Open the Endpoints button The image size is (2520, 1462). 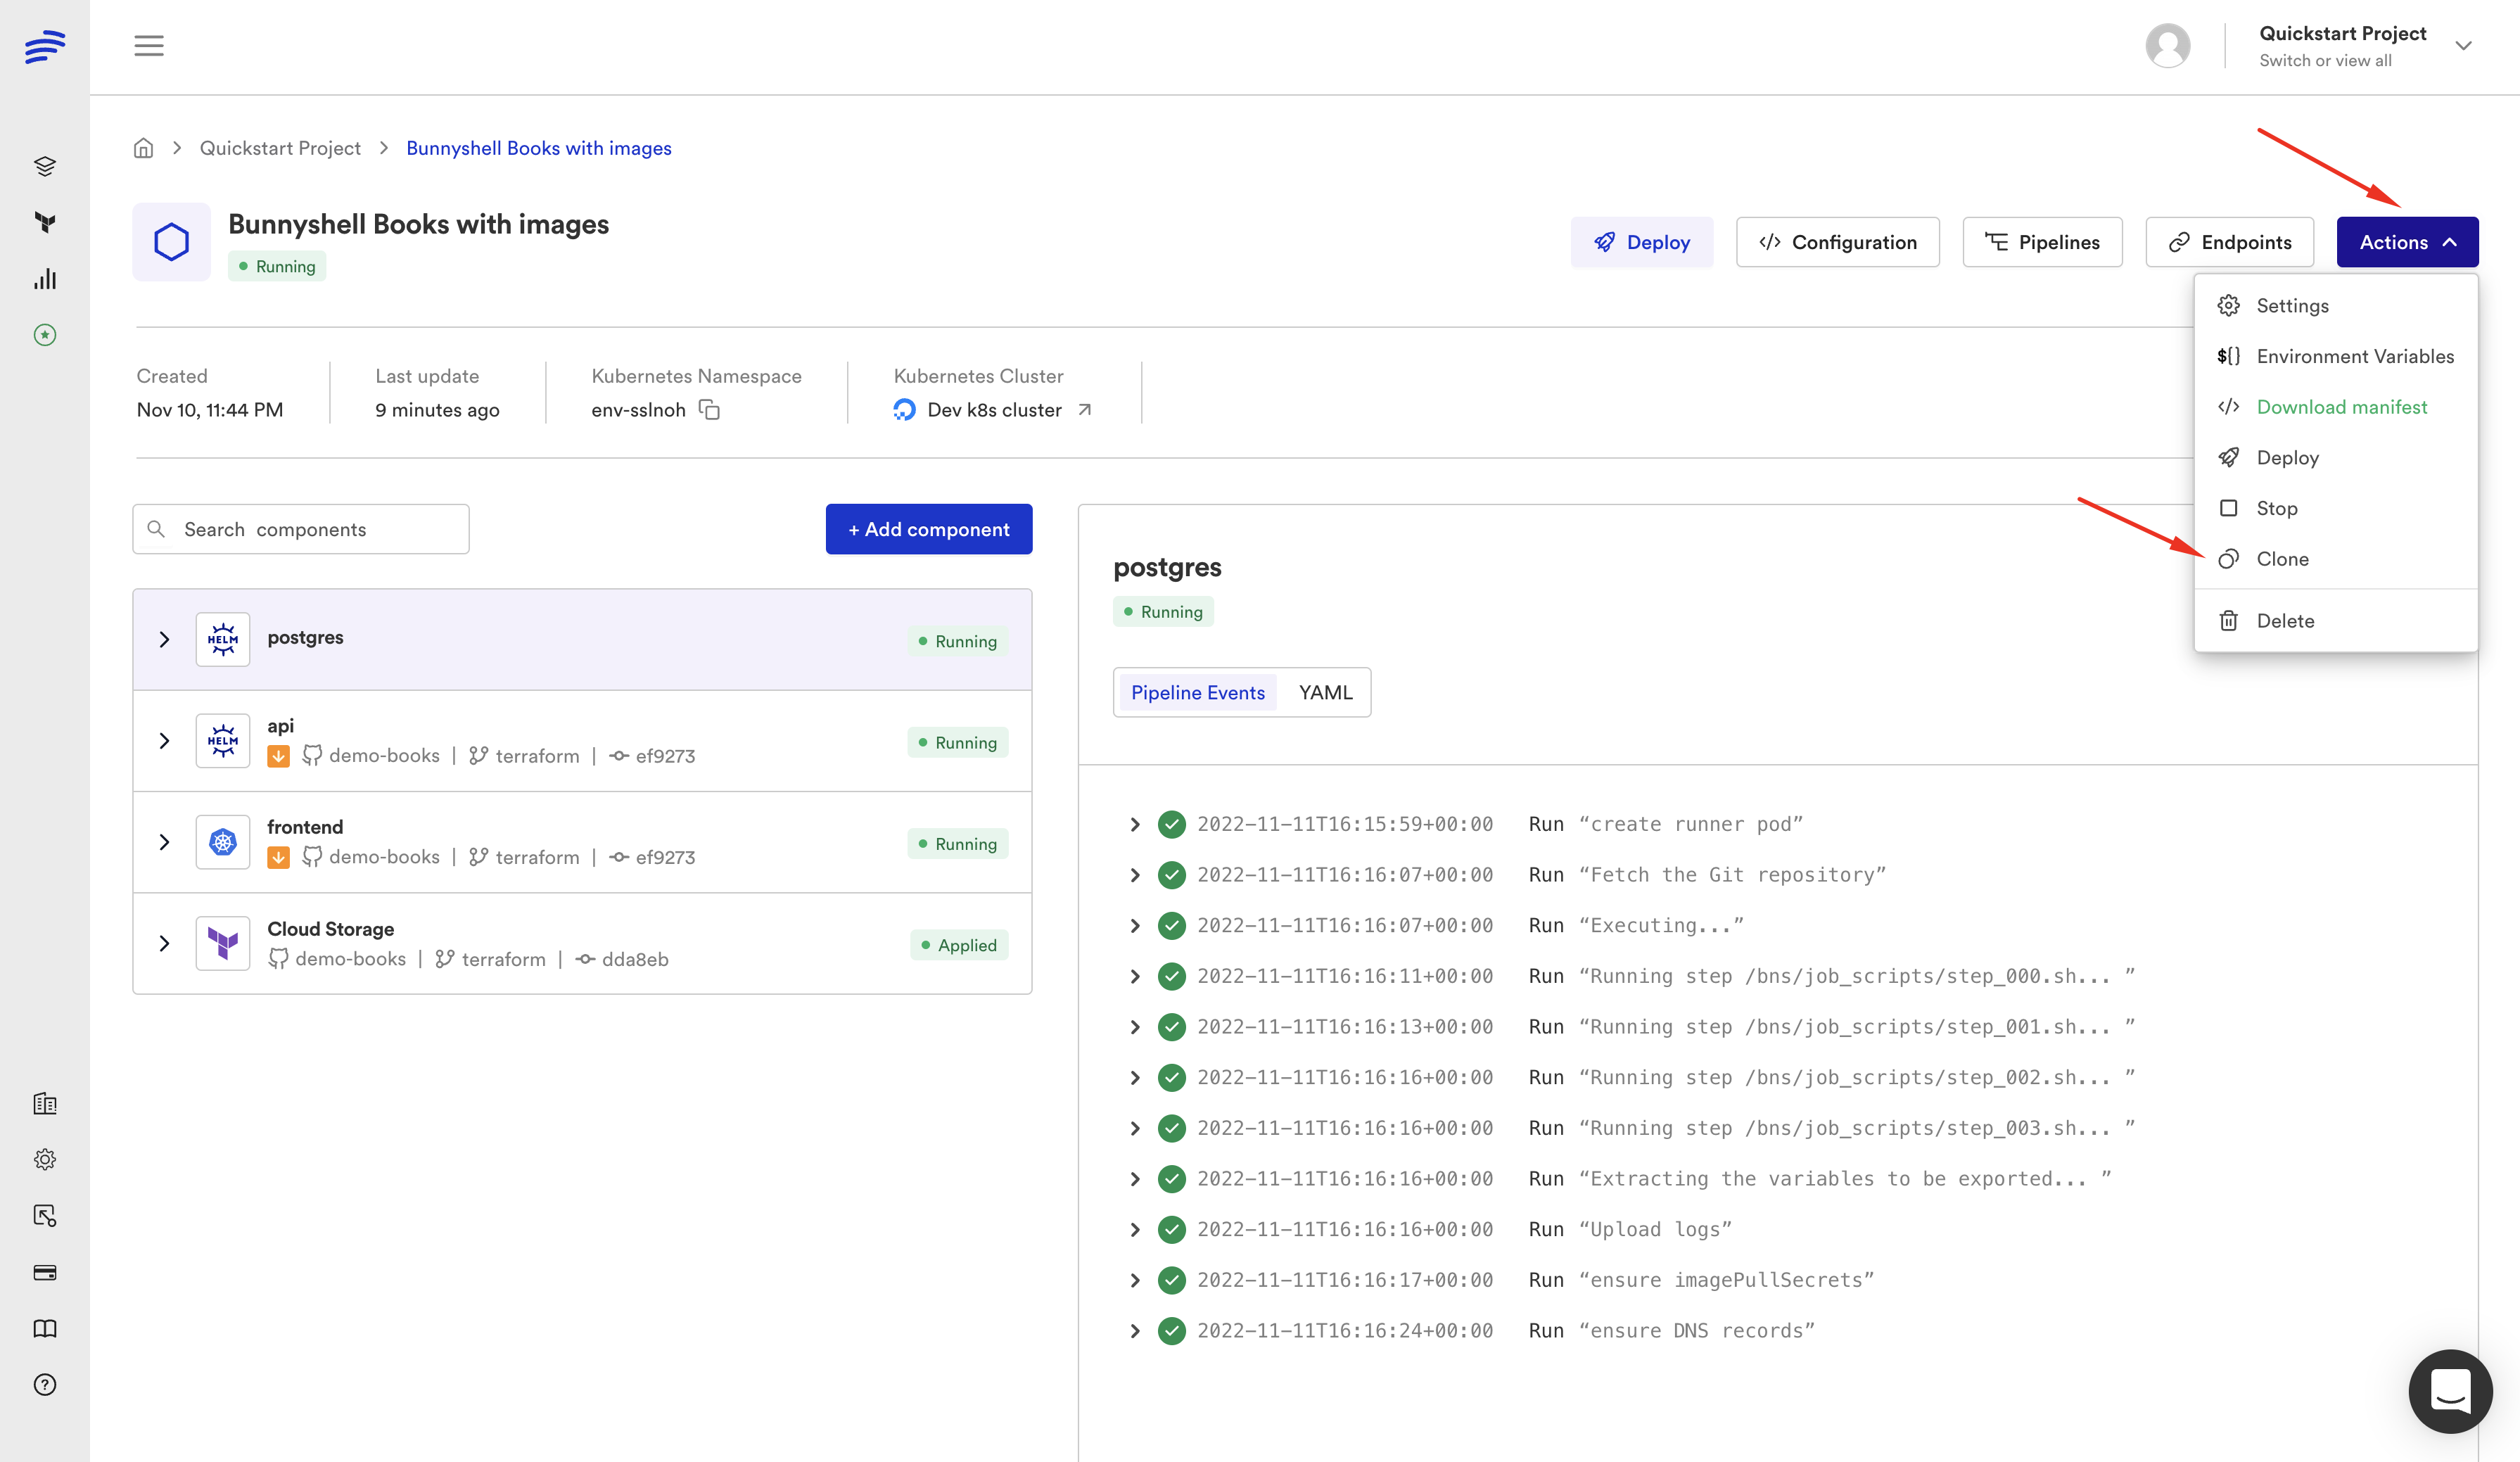click(2229, 242)
